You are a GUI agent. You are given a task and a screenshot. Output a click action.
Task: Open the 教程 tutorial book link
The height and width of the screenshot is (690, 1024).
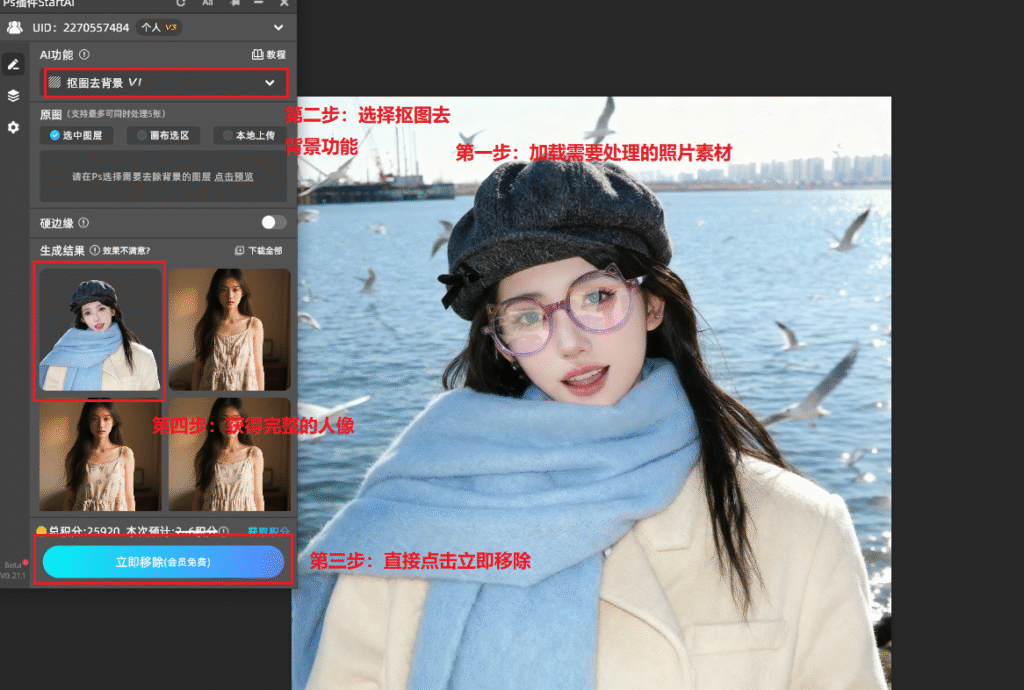(x=268, y=55)
